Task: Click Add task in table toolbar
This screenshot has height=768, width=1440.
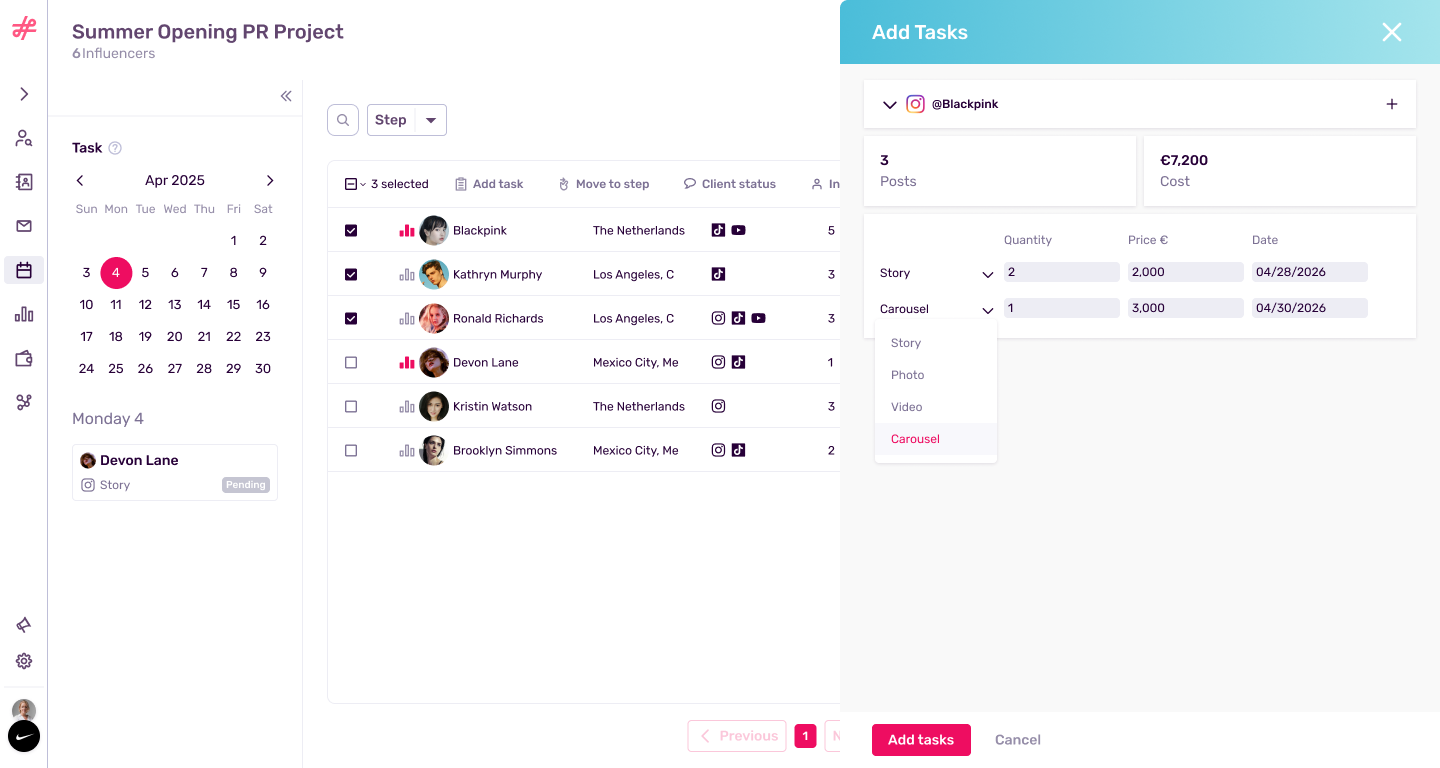Action: (489, 184)
